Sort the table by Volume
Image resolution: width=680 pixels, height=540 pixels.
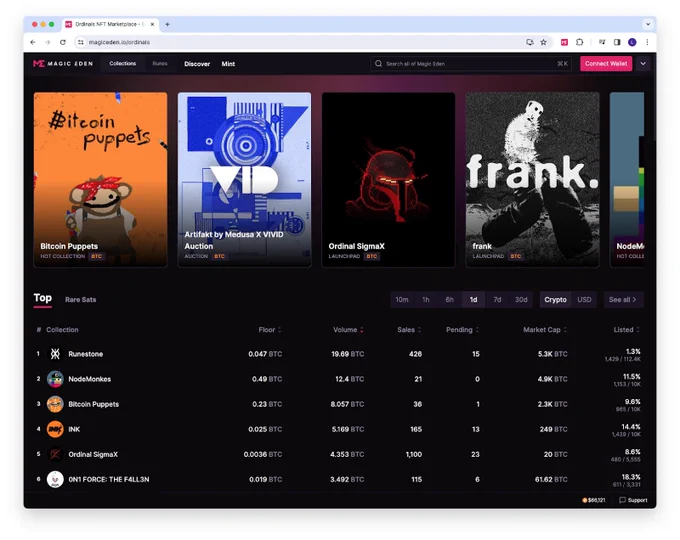click(x=348, y=330)
